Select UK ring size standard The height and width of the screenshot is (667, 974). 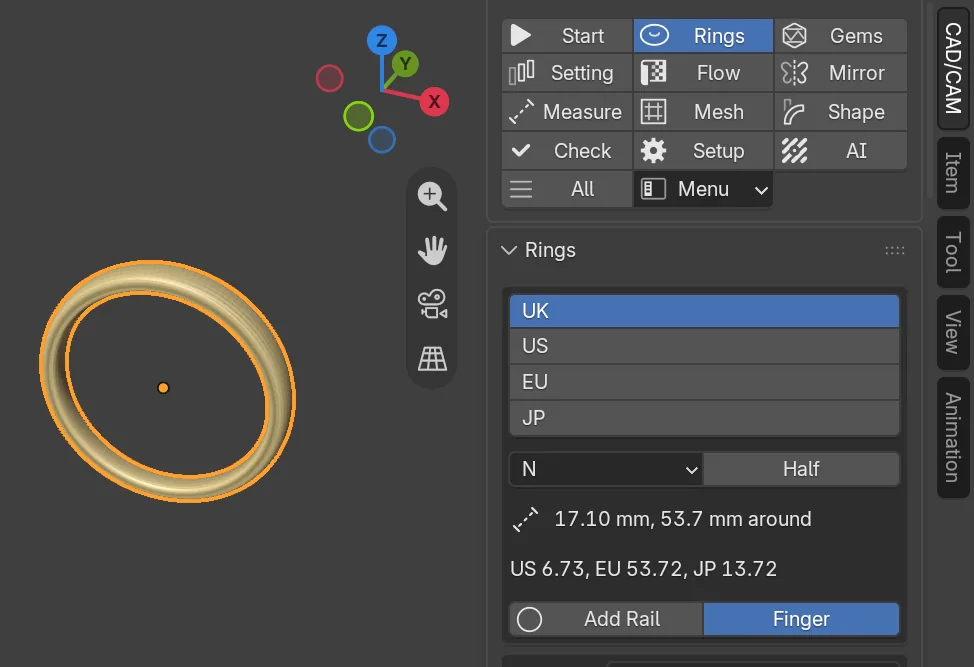coord(704,311)
